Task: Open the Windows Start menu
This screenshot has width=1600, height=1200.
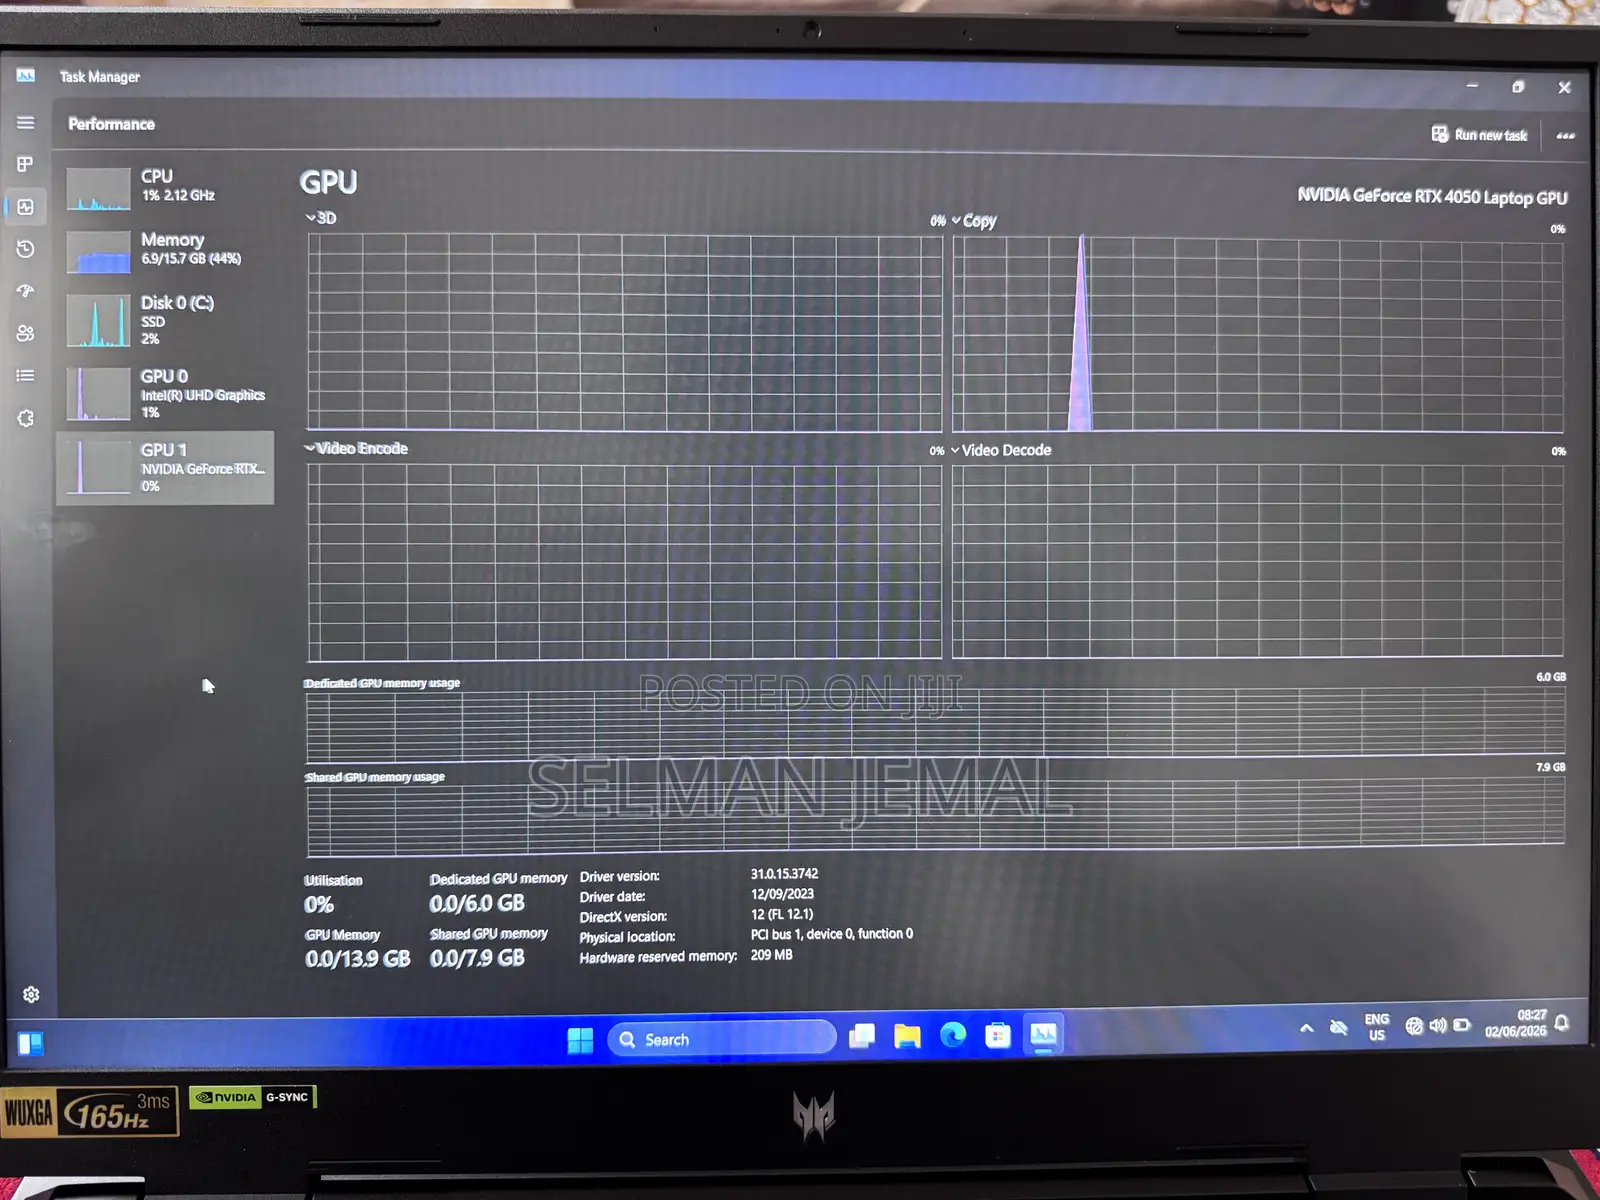Action: pos(580,1040)
